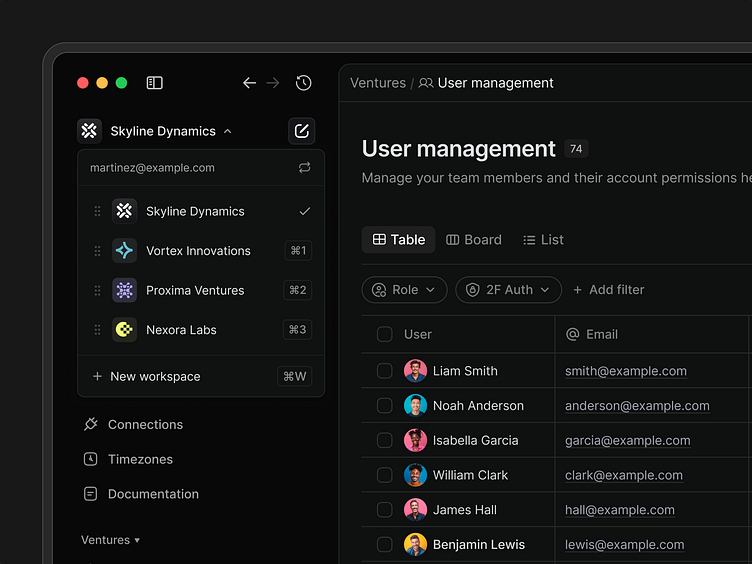
Task: Select Proxima Ventures workspace
Action: (x=201, y=290)
